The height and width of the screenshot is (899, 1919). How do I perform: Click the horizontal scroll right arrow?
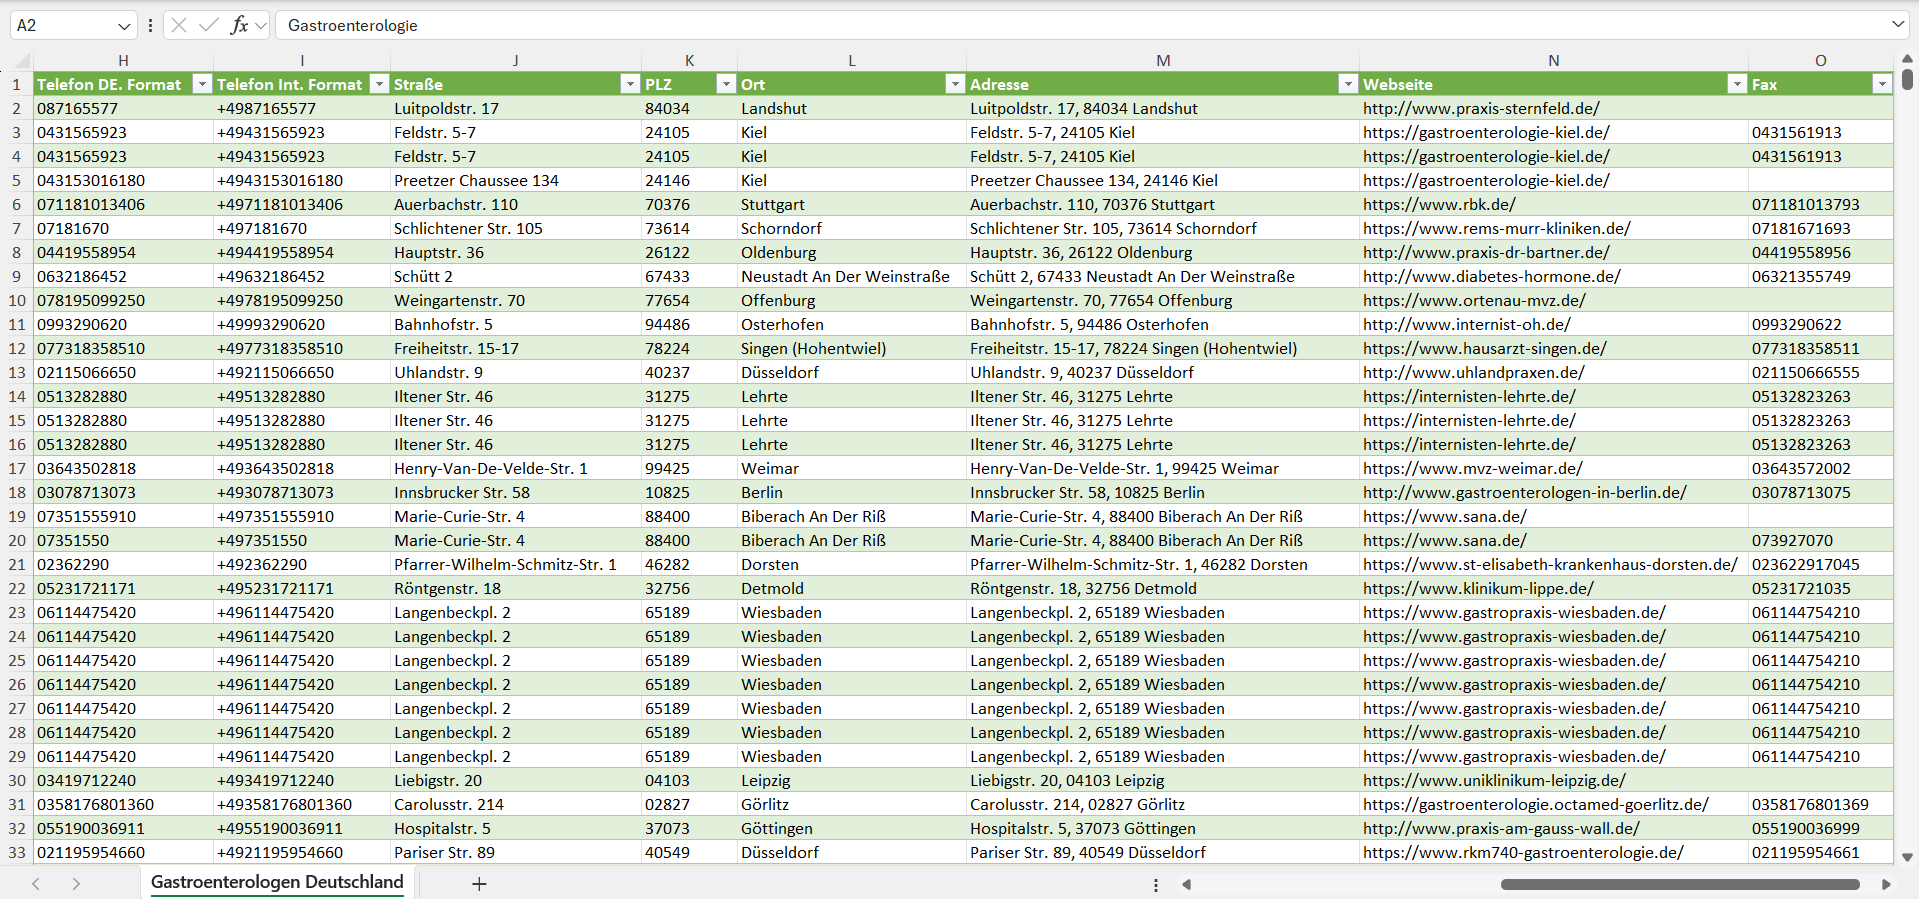point(1886,884)
